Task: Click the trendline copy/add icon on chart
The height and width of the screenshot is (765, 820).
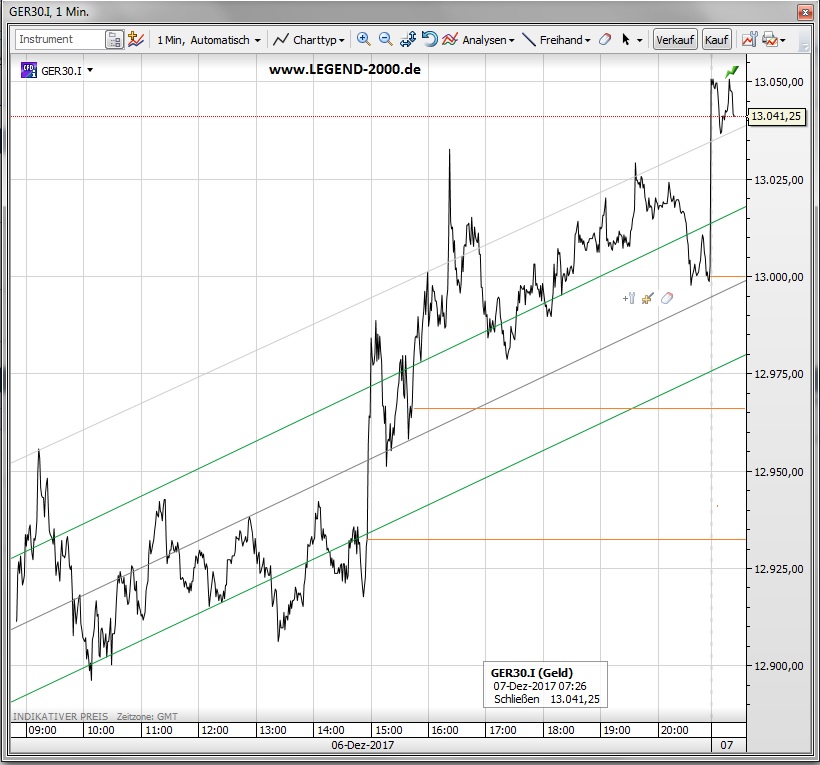Action: click(647, 298)
